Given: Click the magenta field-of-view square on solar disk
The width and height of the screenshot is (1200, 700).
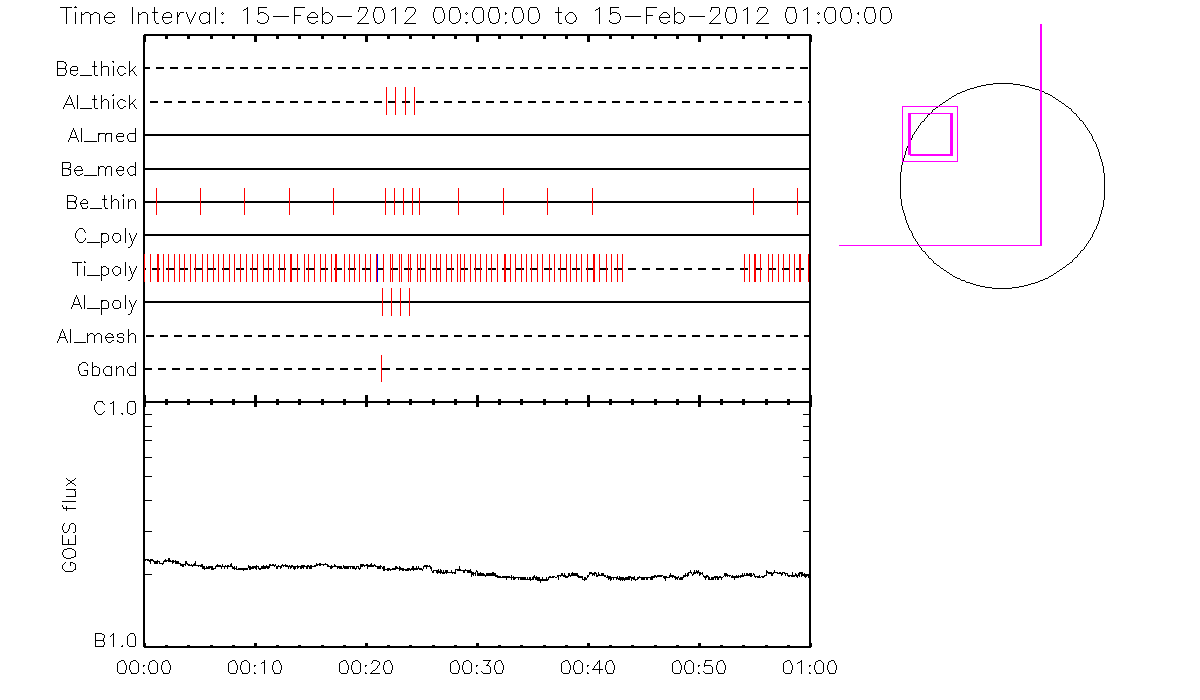Looking at the screenshot, I should (930, 134).
